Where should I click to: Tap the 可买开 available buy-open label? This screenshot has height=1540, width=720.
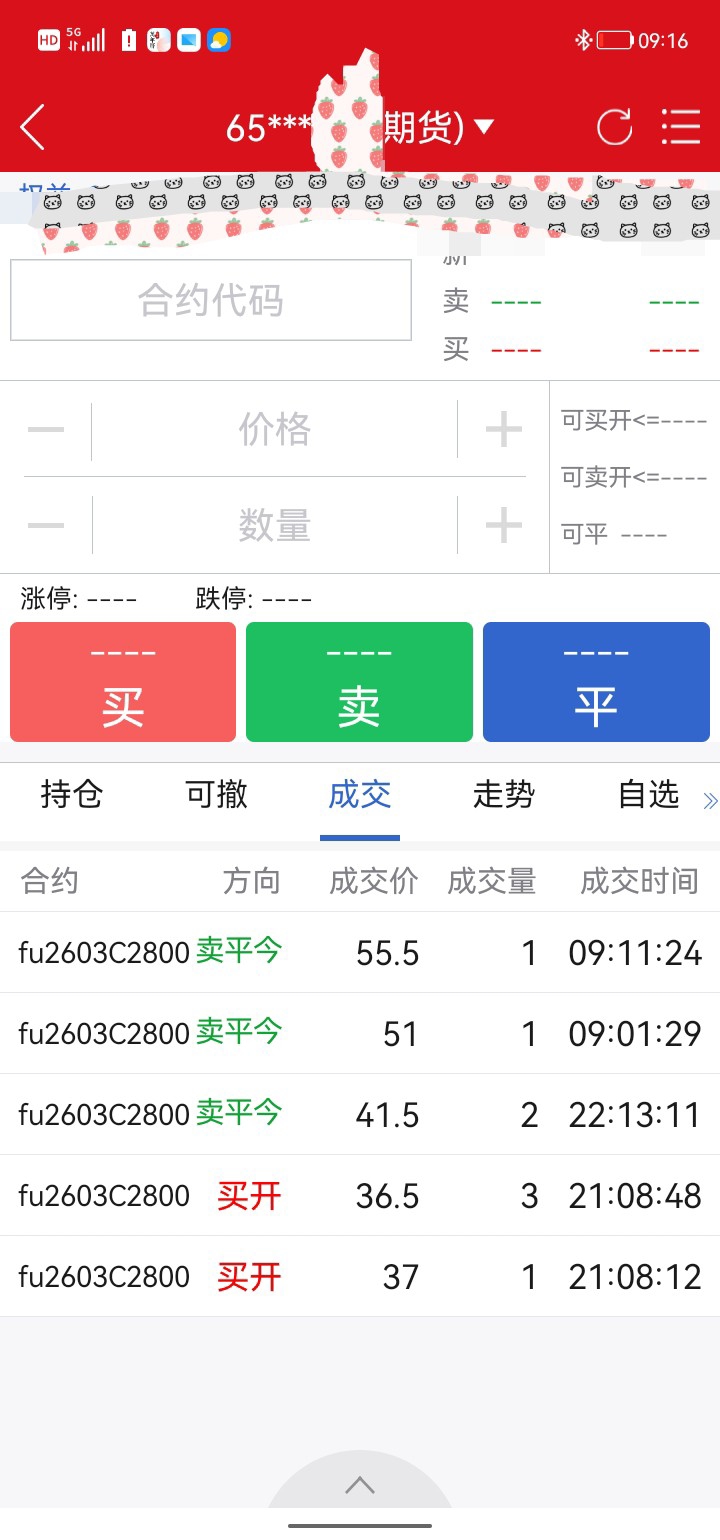[634, 420]
